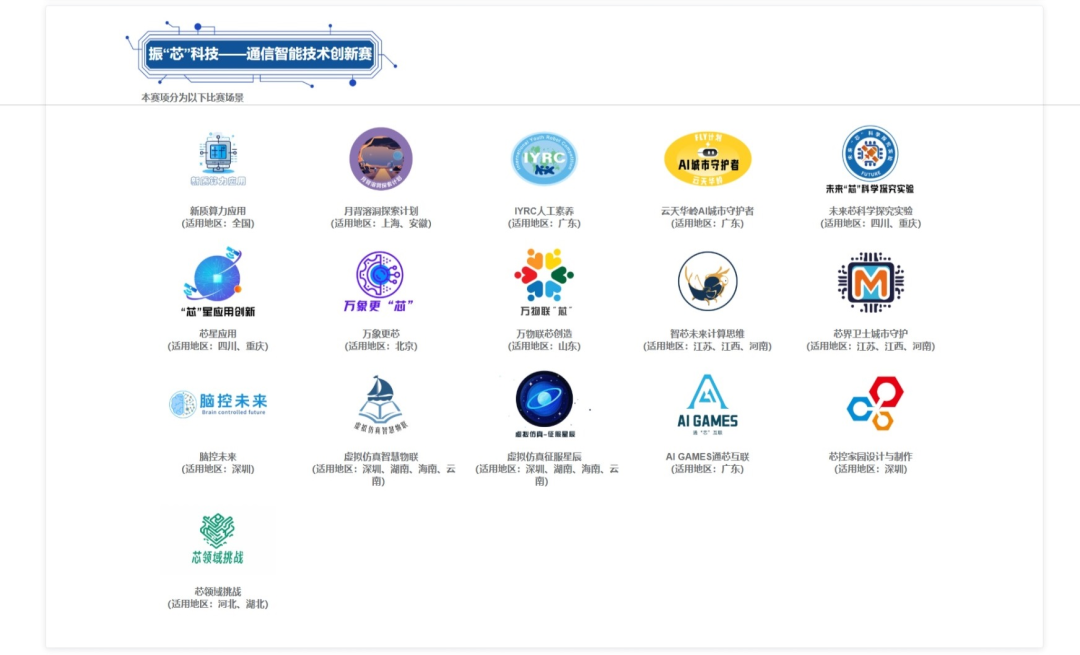This screenshot has width=1080, height=655.
Task: Select the 万象更“芯” purple gear logo
Action: [x=381, y=282]
